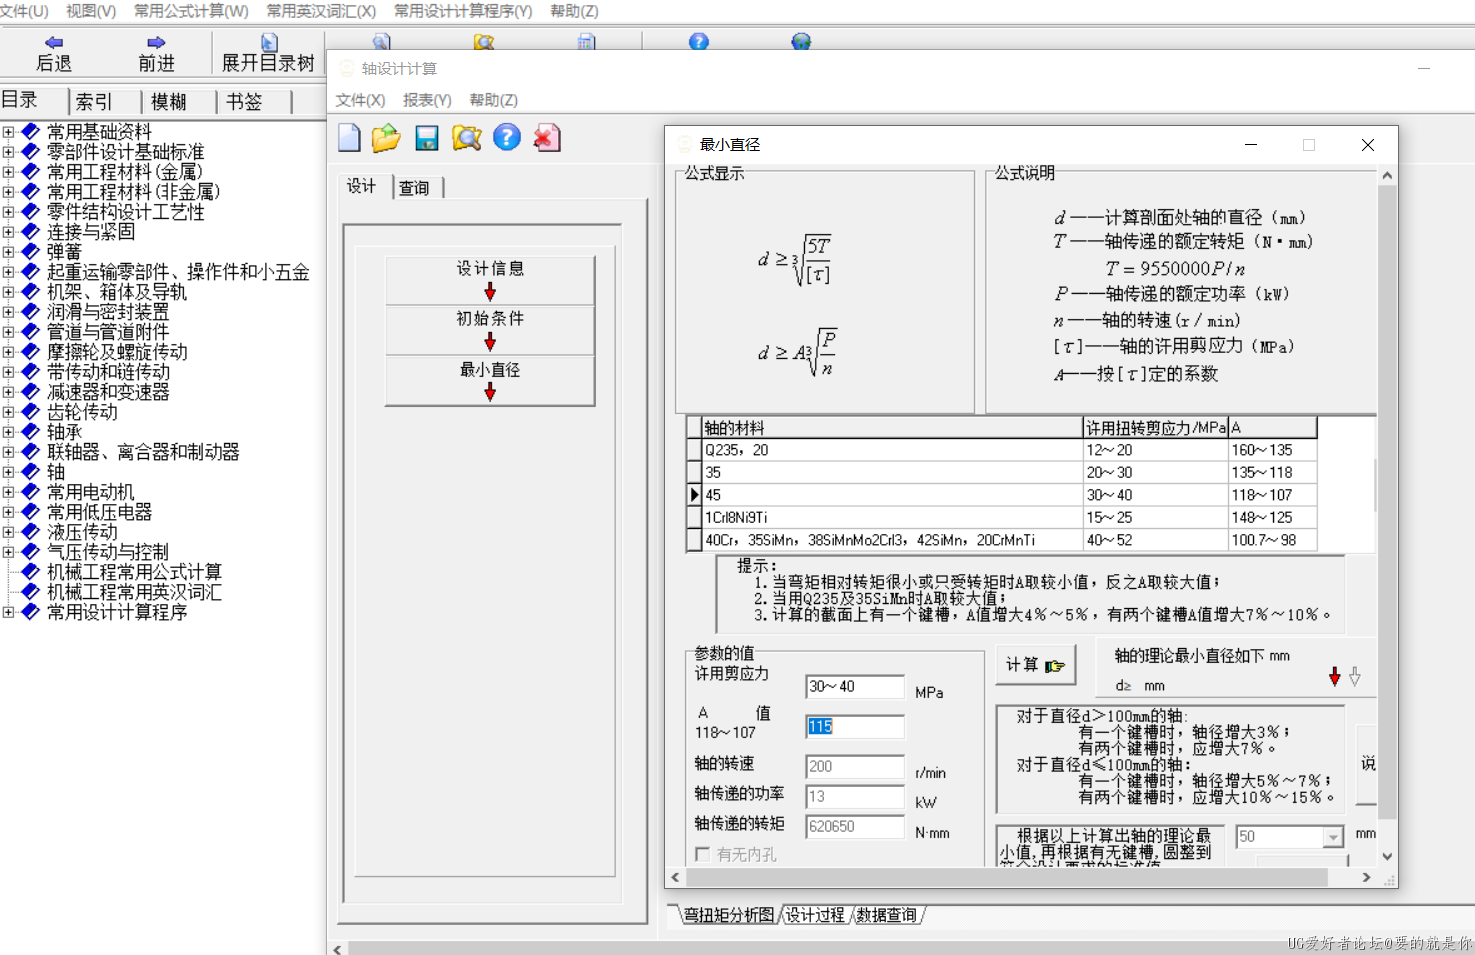Switch to 模糊 tab
1475x955 pixels.
tap(169, 102)
